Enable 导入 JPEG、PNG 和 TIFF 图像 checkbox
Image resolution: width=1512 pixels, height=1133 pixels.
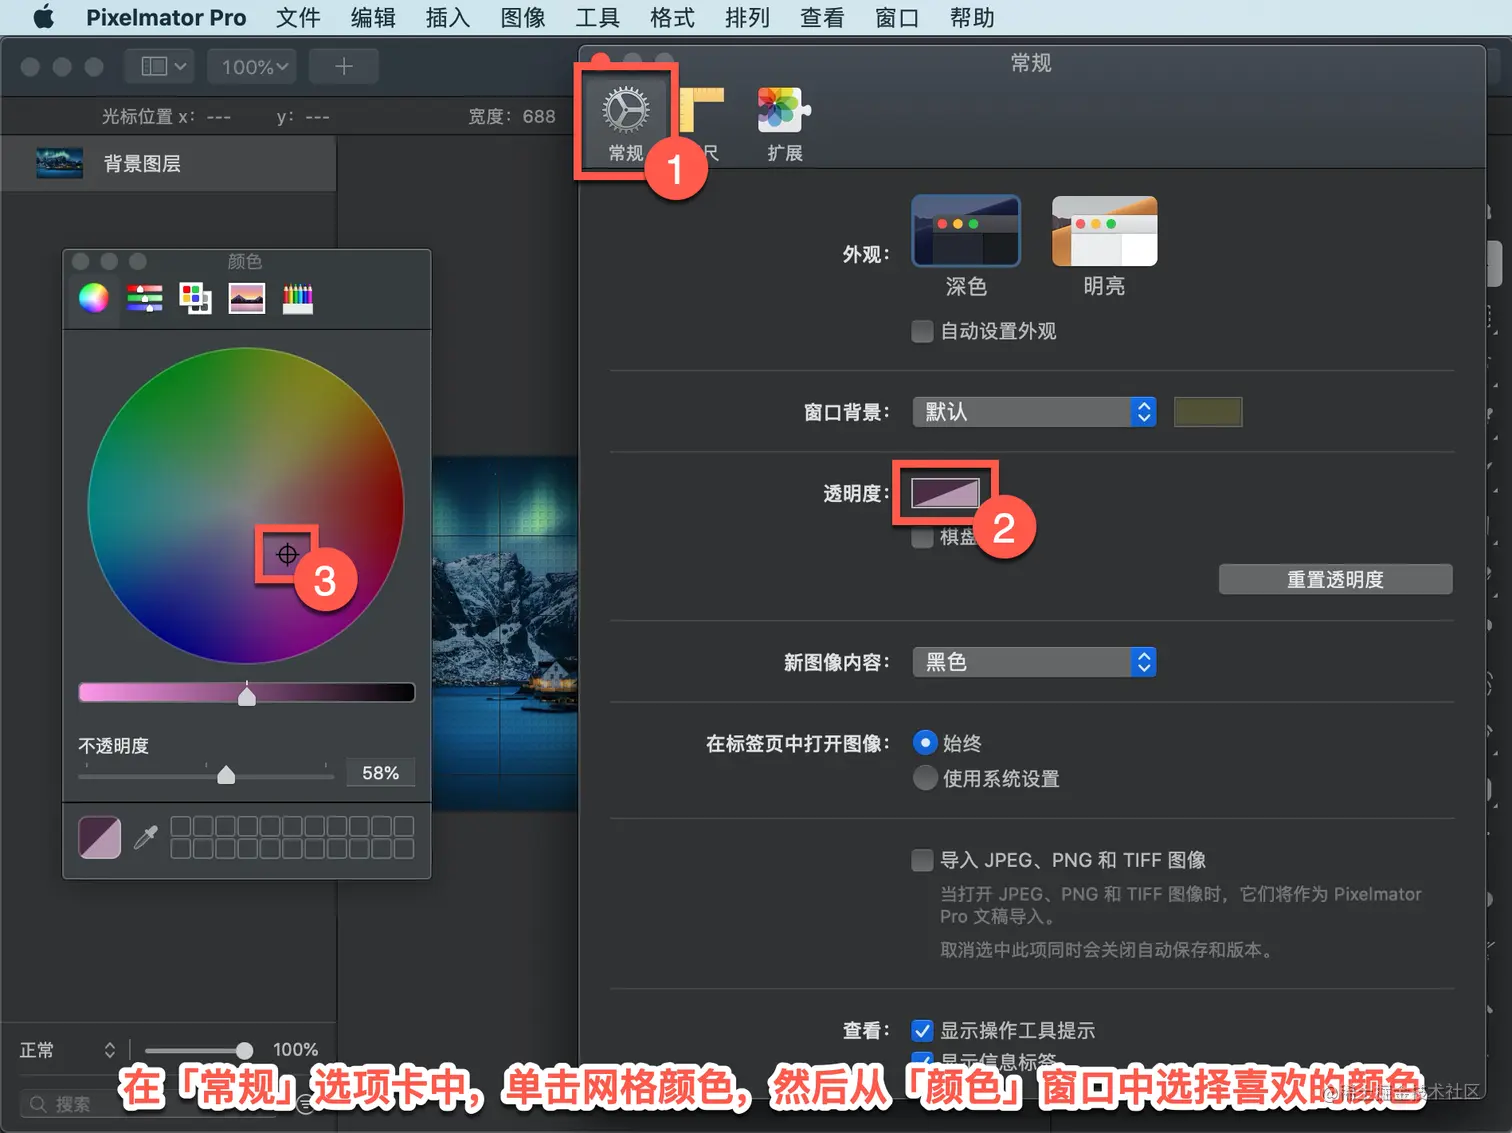point(922,860)
